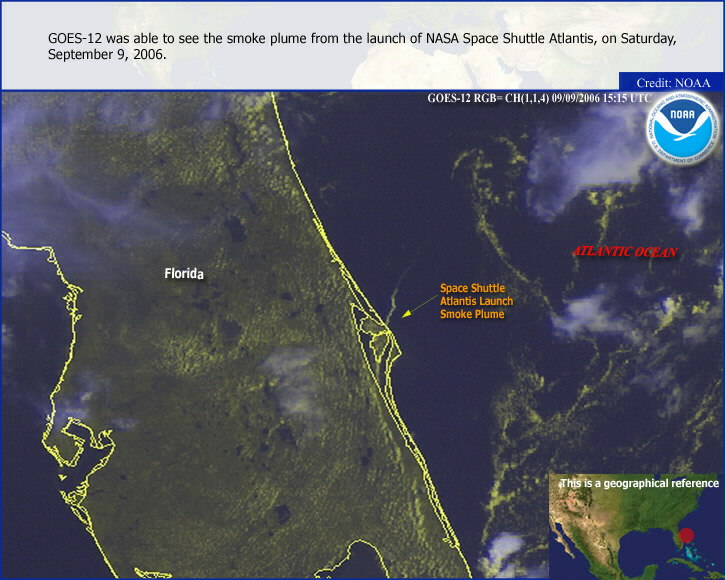Click the GOES-12 RGB timestamp text

point(539,98)
